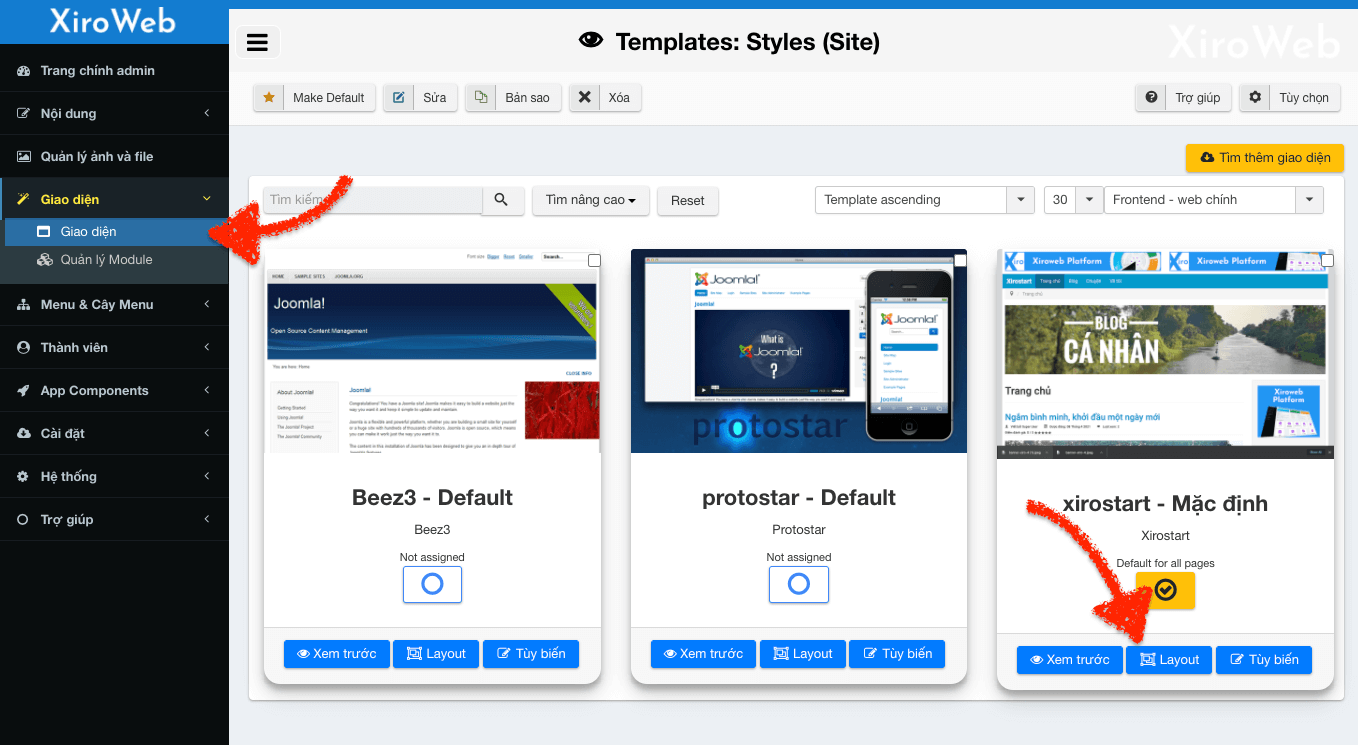Click Layout on the protostar card
Viewport: 1358px width, 745px height.
coord(803,654)
